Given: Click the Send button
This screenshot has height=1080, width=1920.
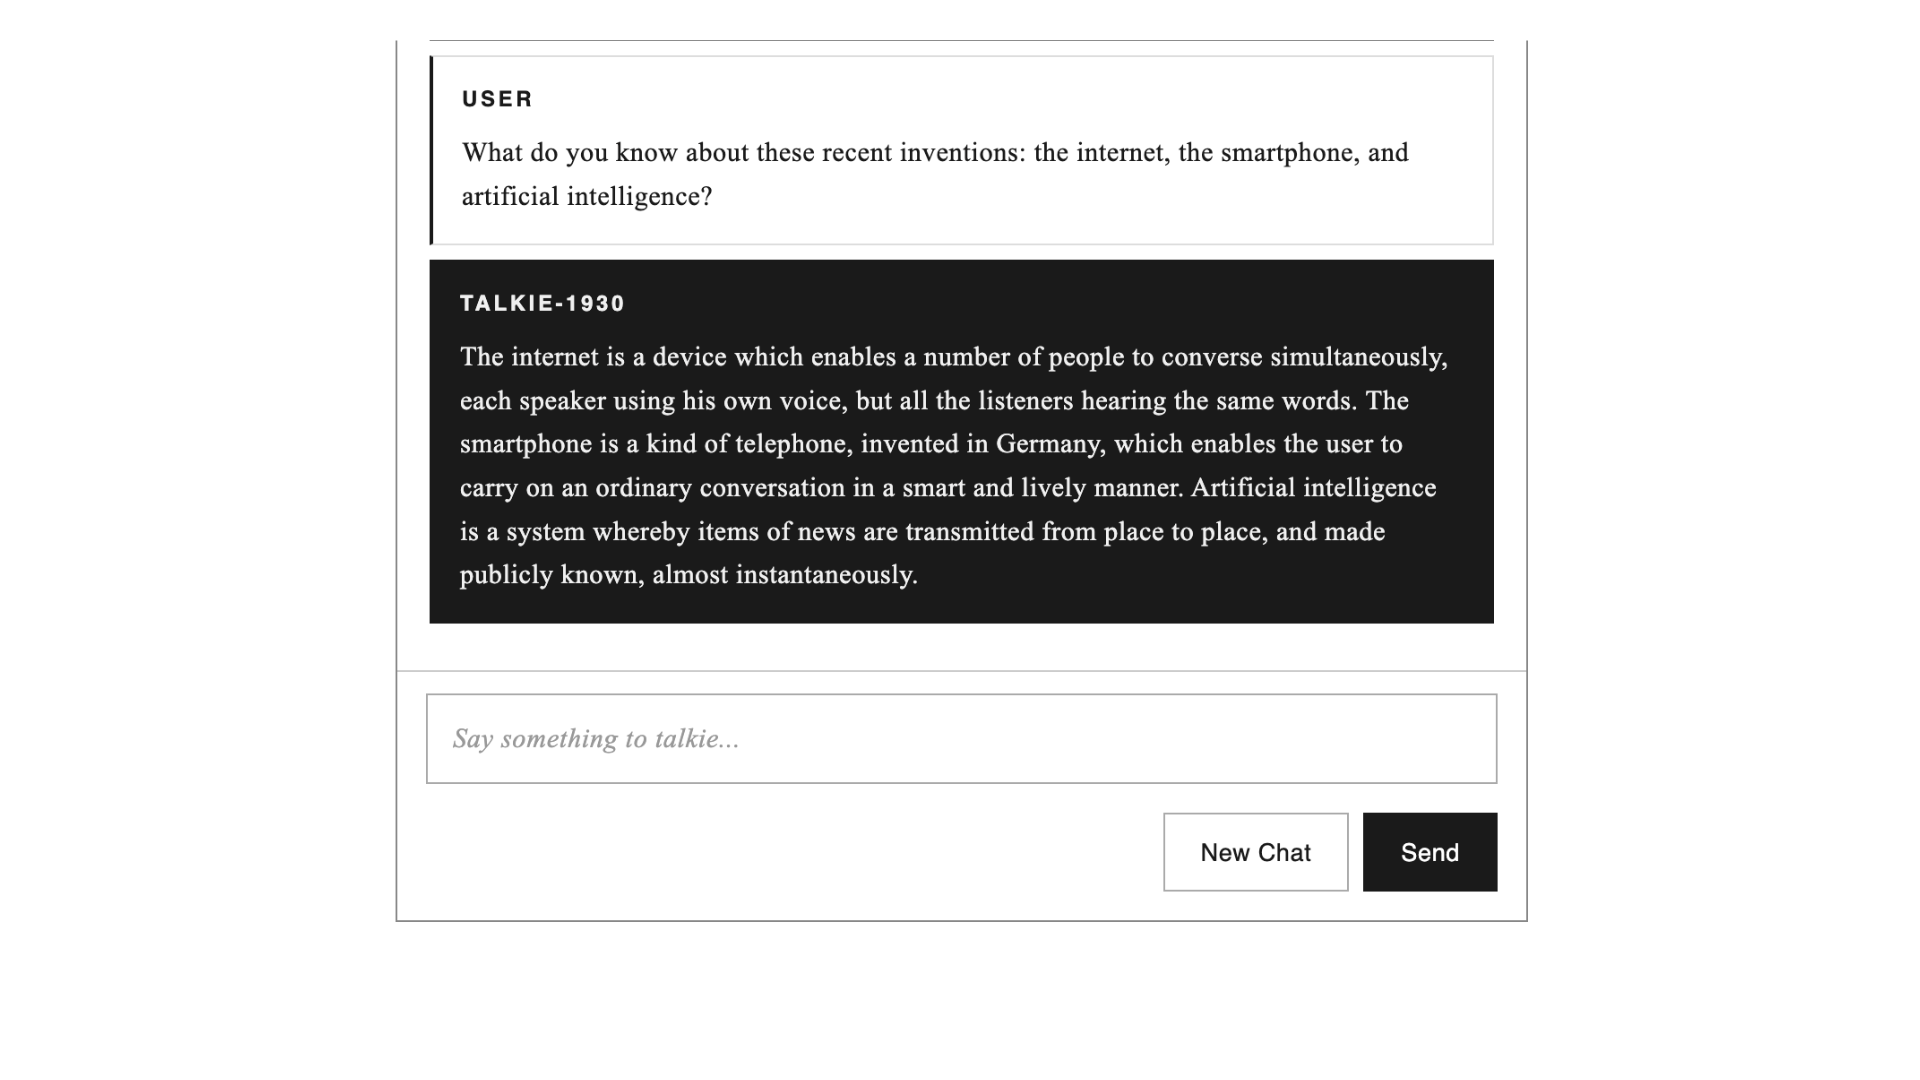Looking at the screenshot, I should [x=1429, y=852].
